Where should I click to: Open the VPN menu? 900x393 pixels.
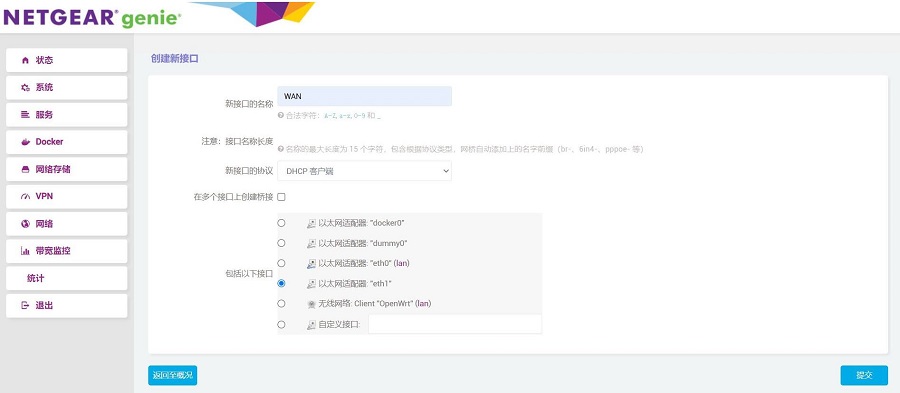(x=67, y=196)
